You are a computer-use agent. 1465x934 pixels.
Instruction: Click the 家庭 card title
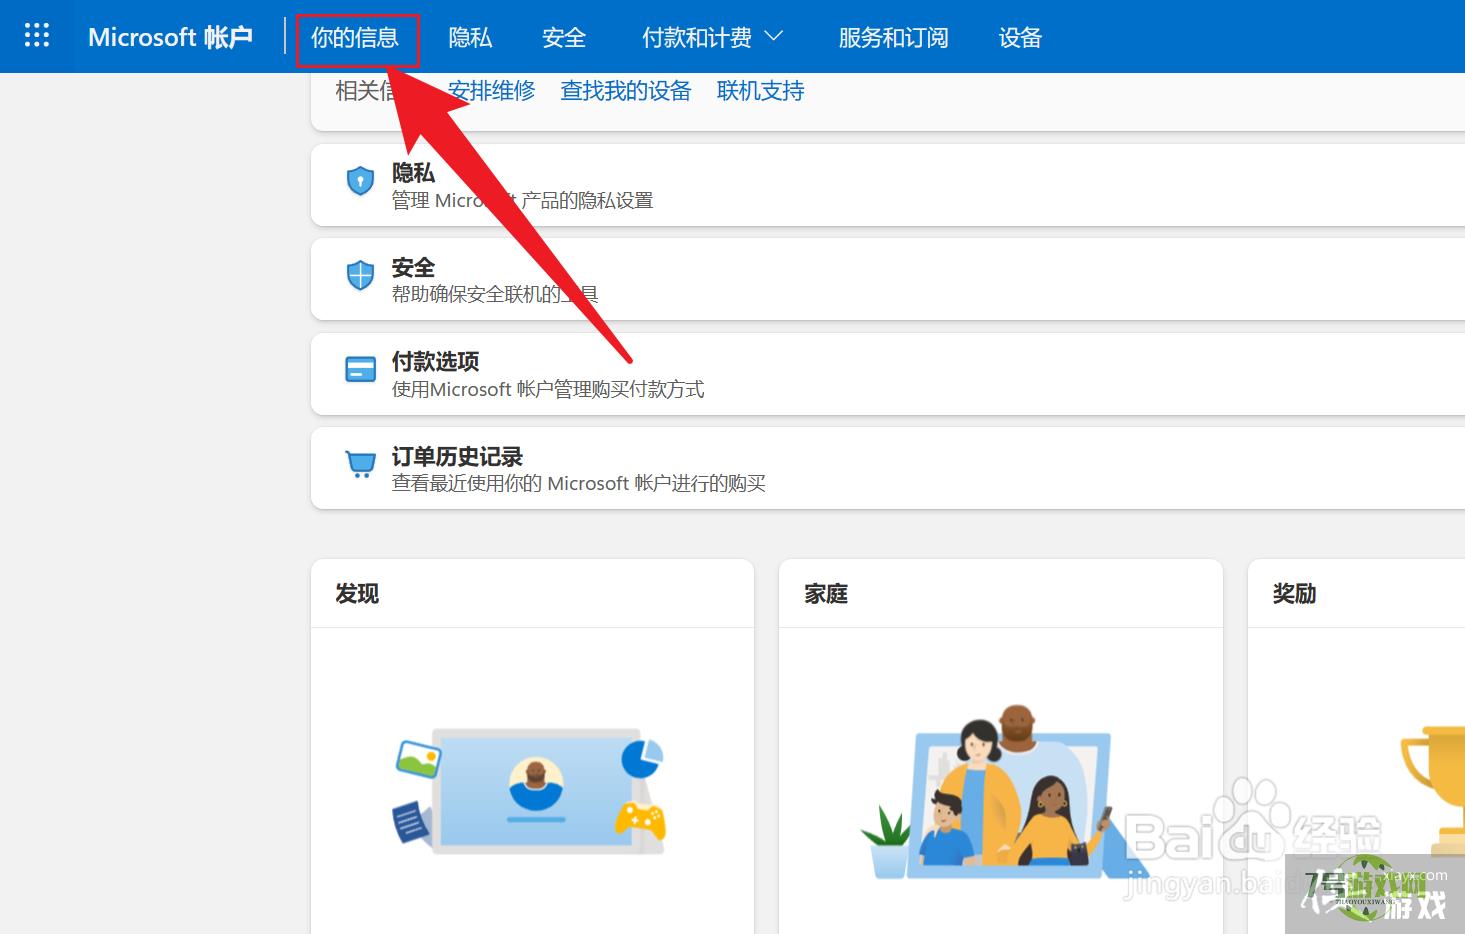click(x=826, y=593)
